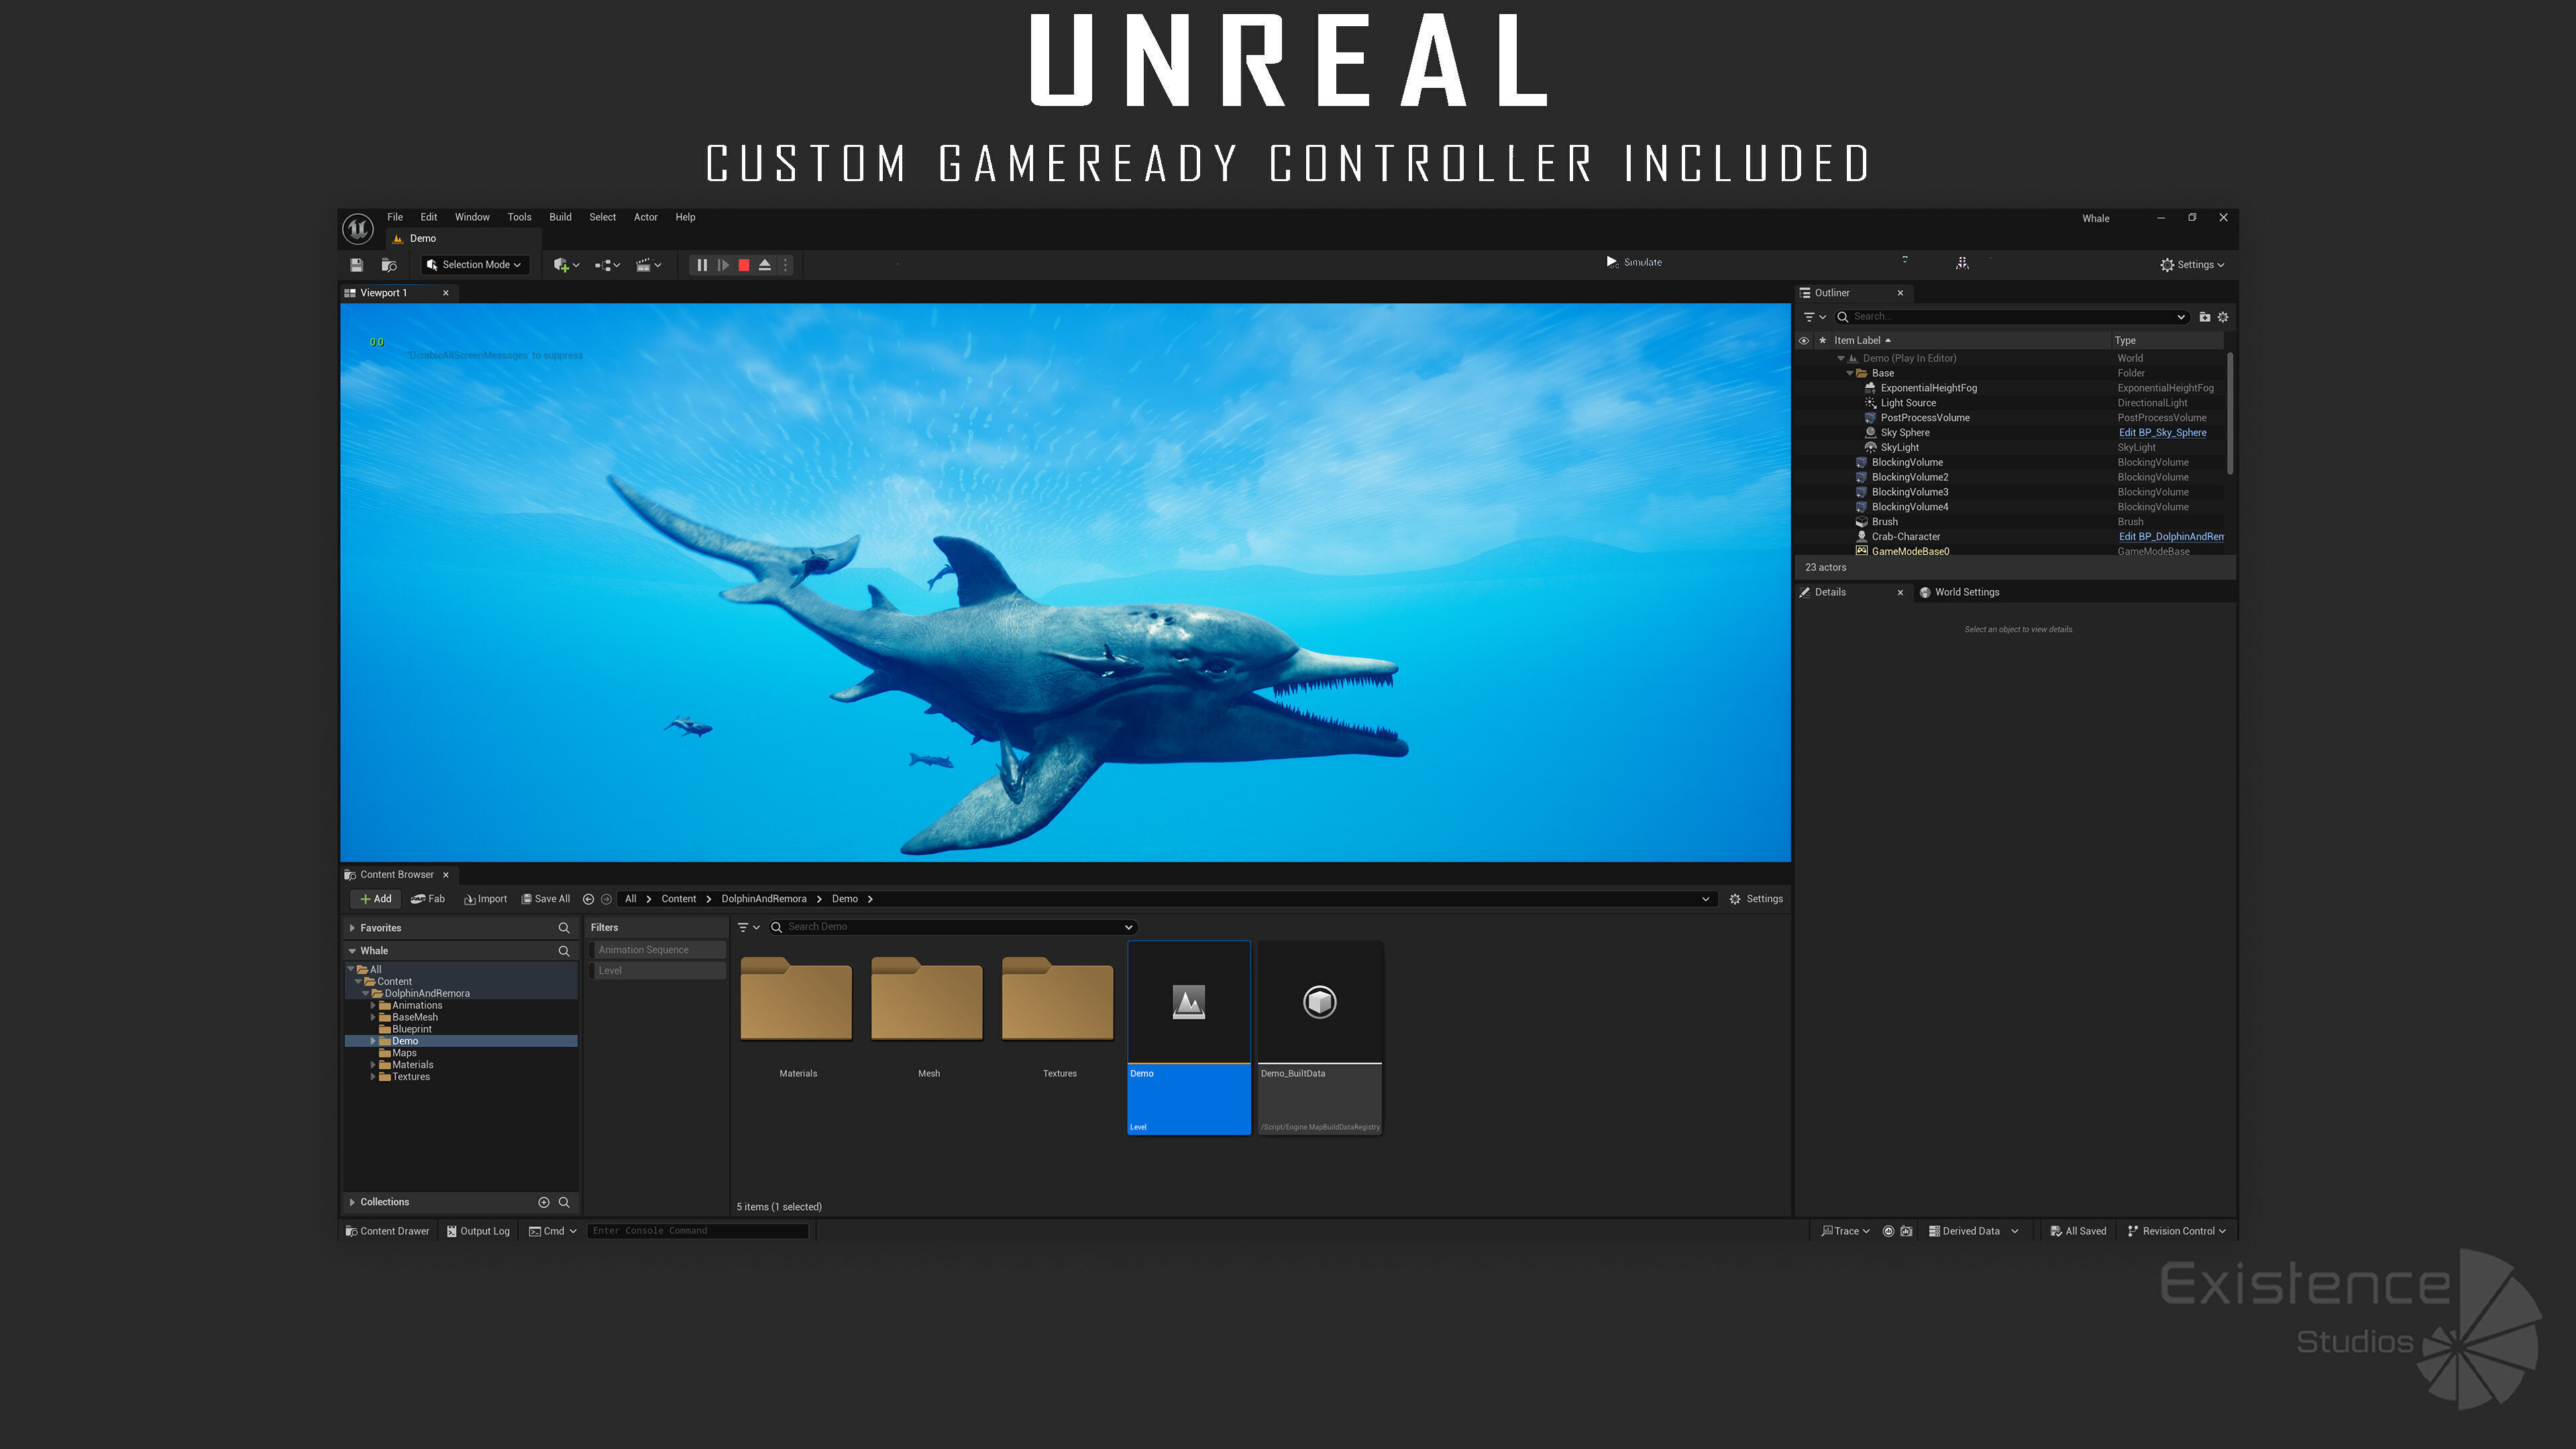
Task: Select the Blueprint folder in tree
Action: [412, 1029]
